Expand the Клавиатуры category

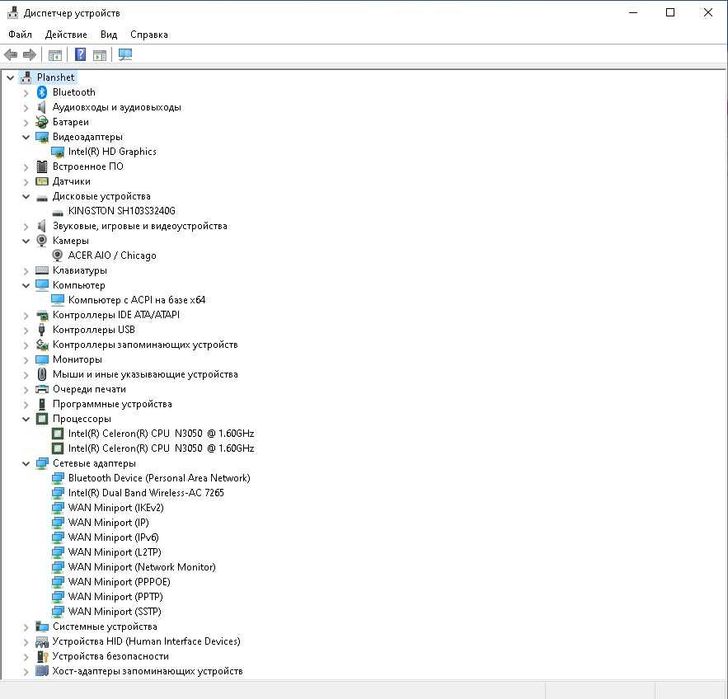pyautogui.click(x=26, y=271)
